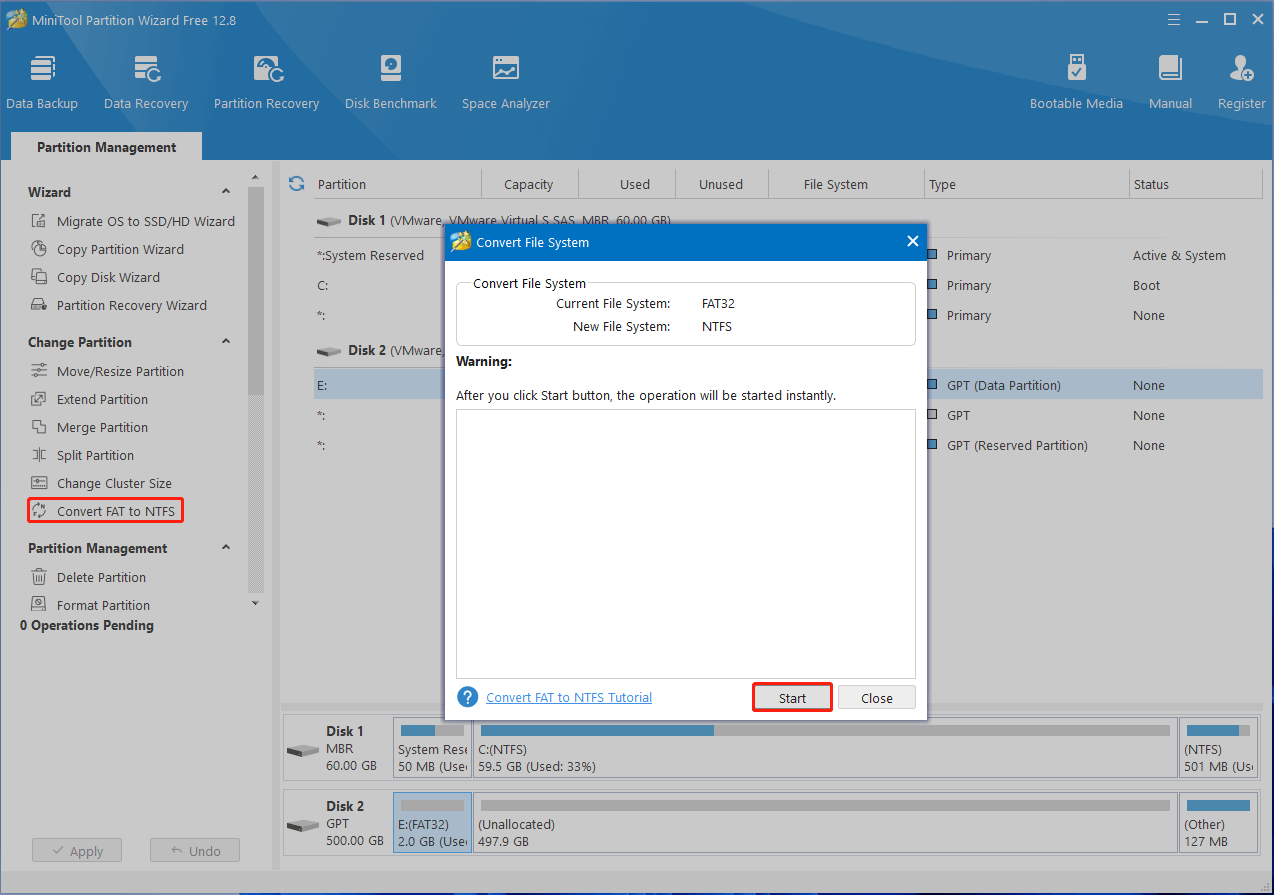Collapse the Partition Management sidebar section
The image size is (1274, 895).
point(226,548)
